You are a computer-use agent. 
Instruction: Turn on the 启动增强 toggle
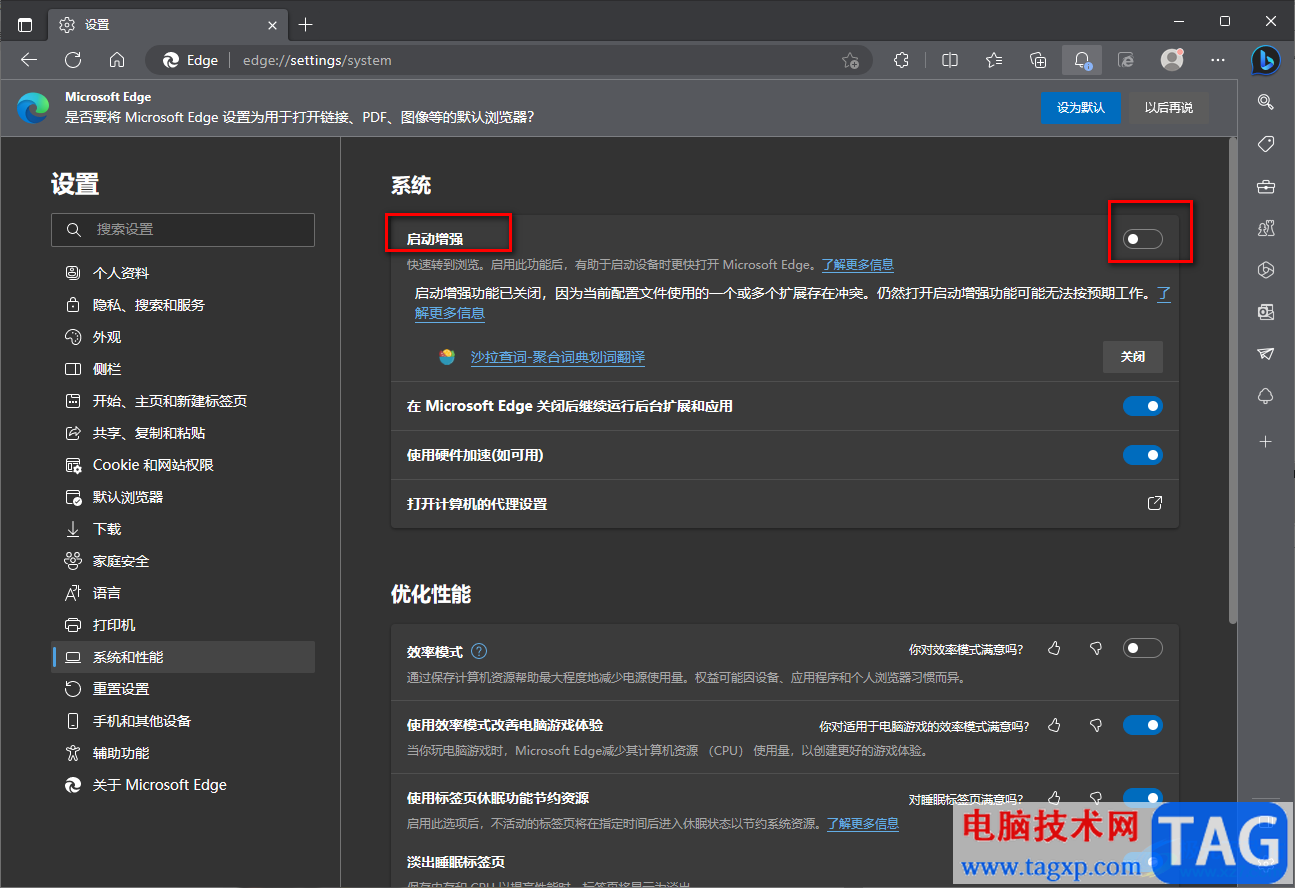point(1143,239)
